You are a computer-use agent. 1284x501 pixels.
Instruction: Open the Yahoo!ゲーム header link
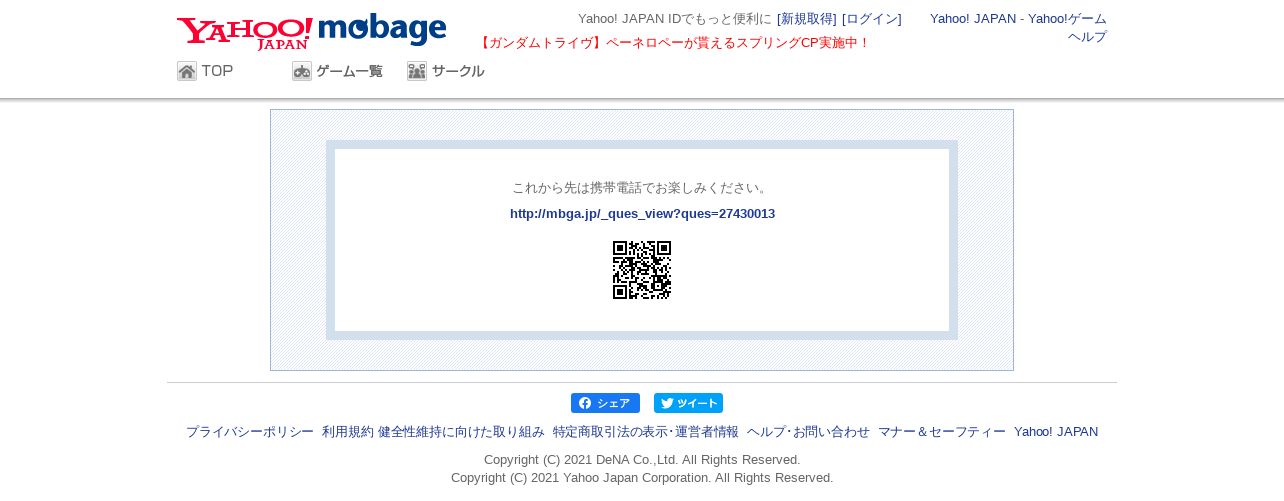(x=1067, y=19)
